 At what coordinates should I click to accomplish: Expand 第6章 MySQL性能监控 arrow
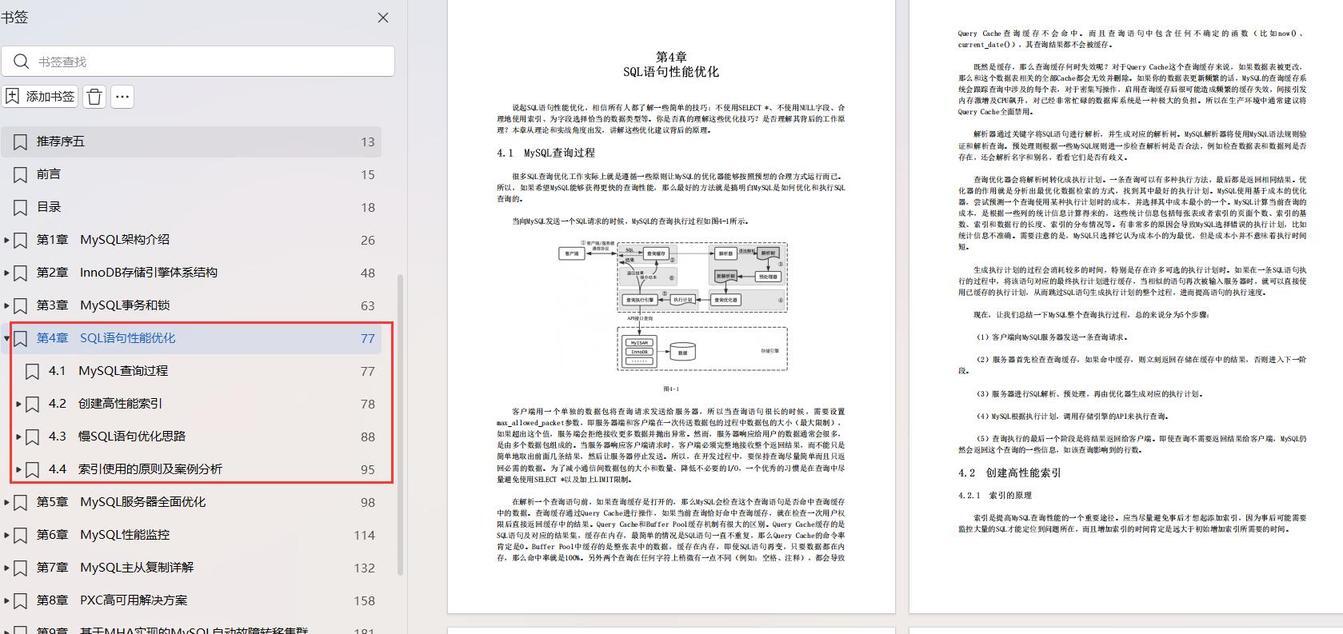[x=6, y=535]
